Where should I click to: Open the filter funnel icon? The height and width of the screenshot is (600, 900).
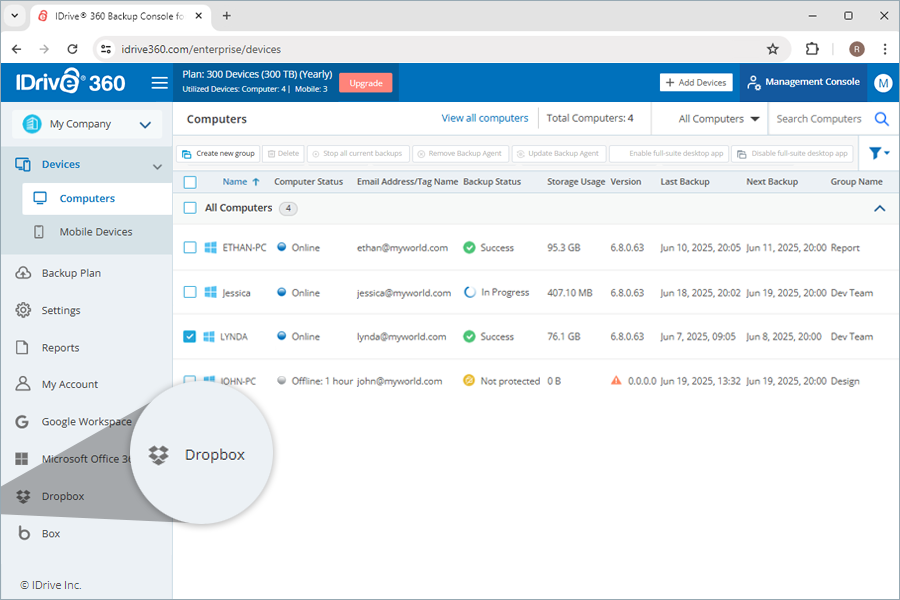click(x=878, y=153)
